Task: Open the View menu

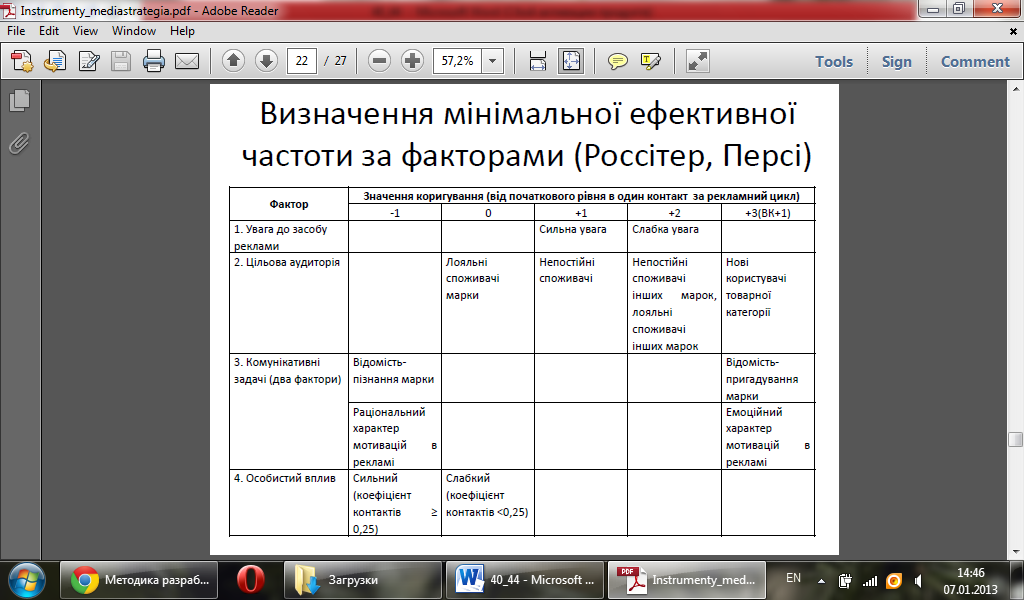Action: tap(86, 31)
